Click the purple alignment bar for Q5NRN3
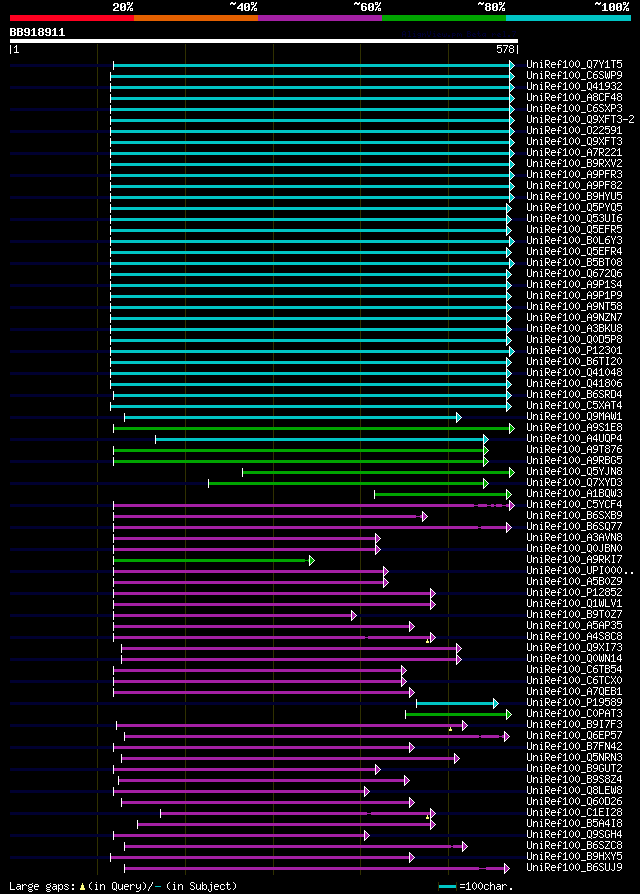The image size is (640, 894). tap(290, 758)
